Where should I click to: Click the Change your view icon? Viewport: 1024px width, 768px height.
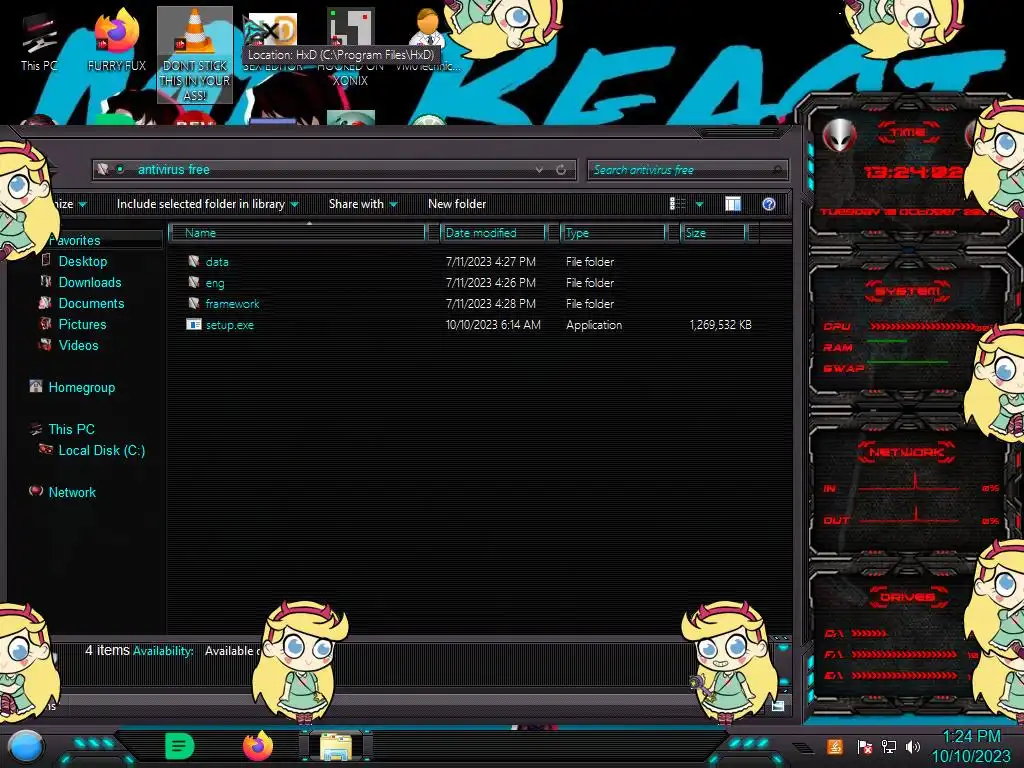(x=677, y=204)
